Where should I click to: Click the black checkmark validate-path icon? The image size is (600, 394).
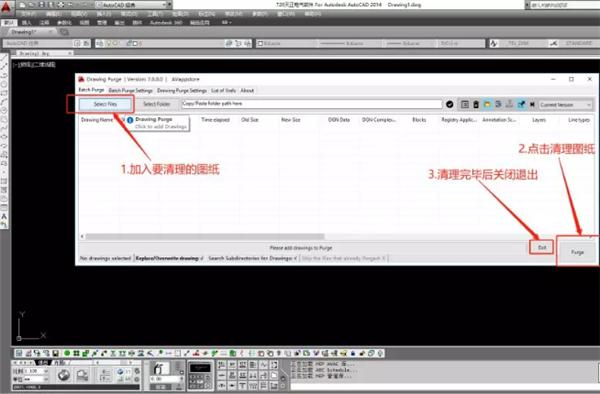click(x=450, y=104)
